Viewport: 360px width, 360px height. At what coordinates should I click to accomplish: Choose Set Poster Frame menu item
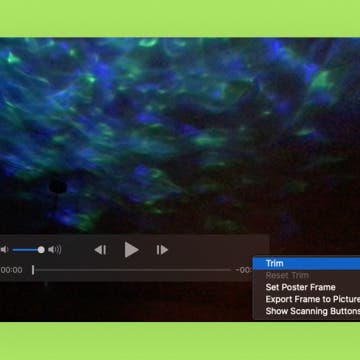(306, 287)
